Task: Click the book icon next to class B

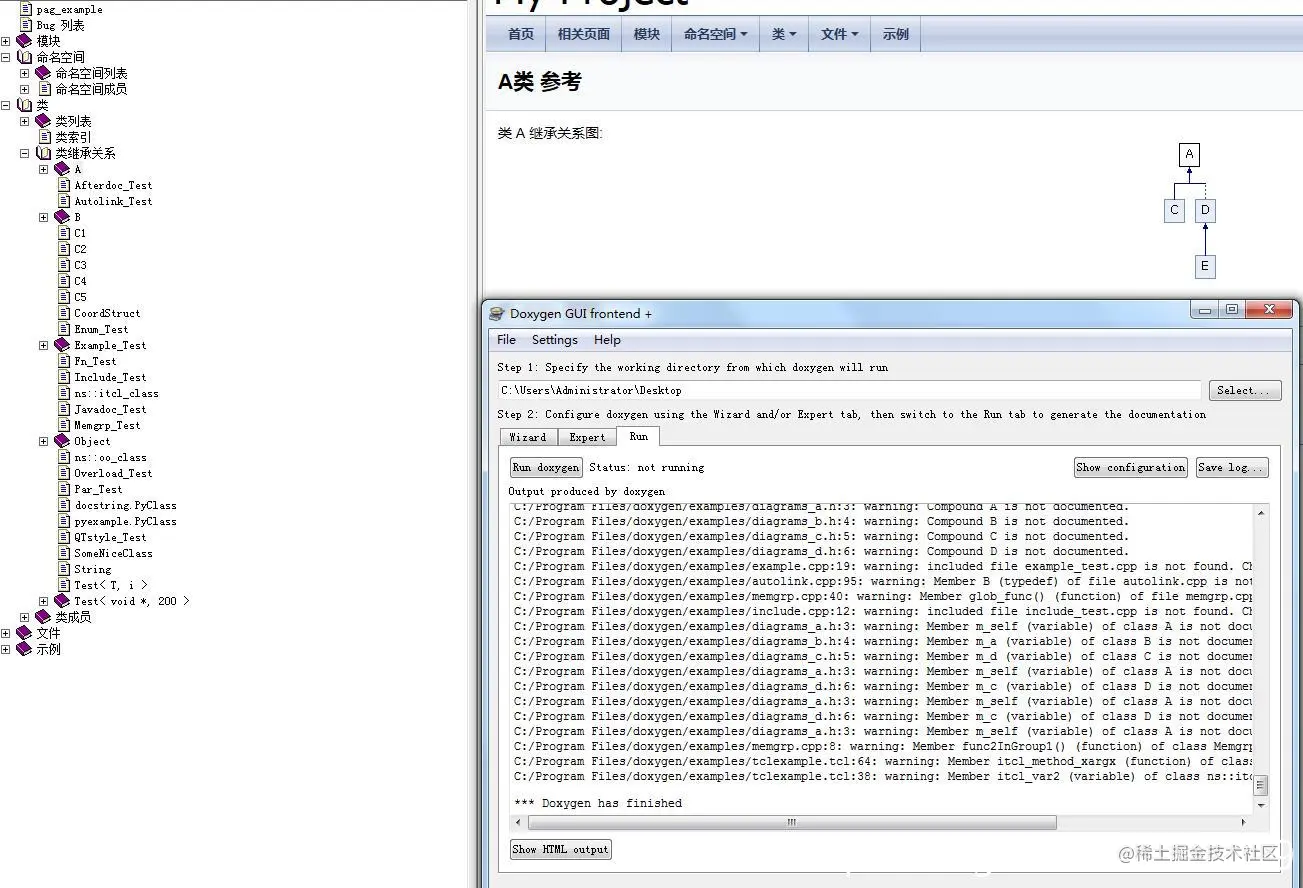Action: [x=62, y=217]
